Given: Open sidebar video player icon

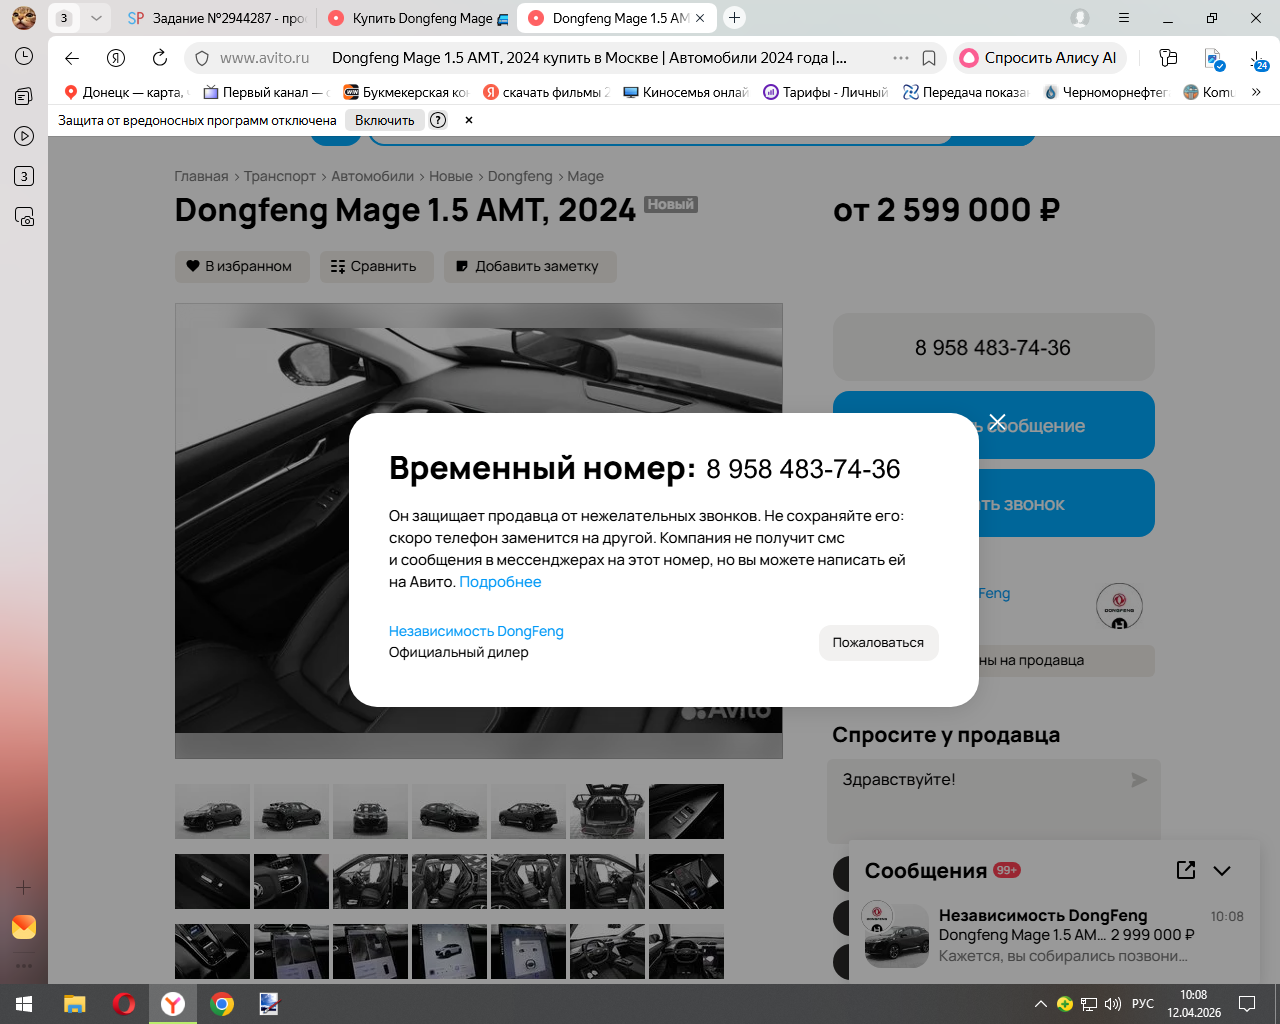Looking at the screenshot, I should pyautogui.click(x=24, y=136).
